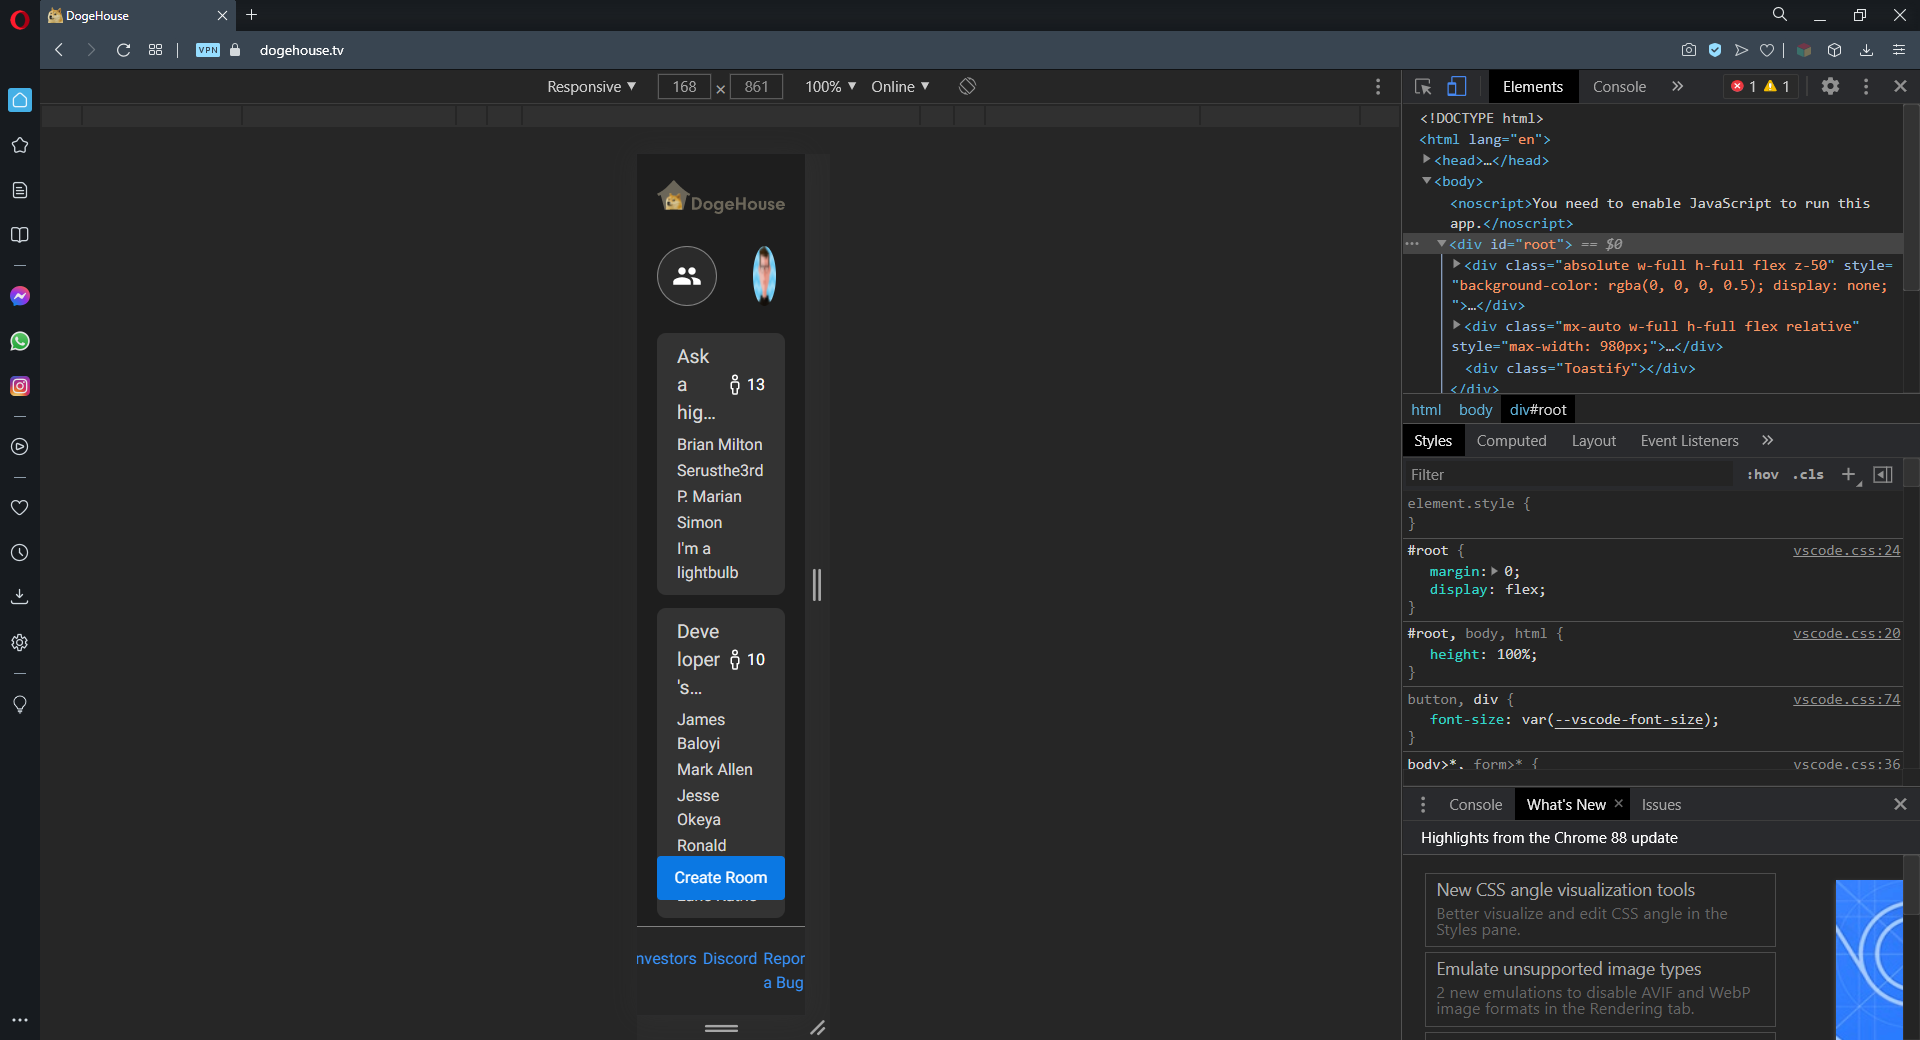Open Instagram from the sidebar
Screen dimensions: 1920x1040
pyautogui.click(x=20, y=387)
